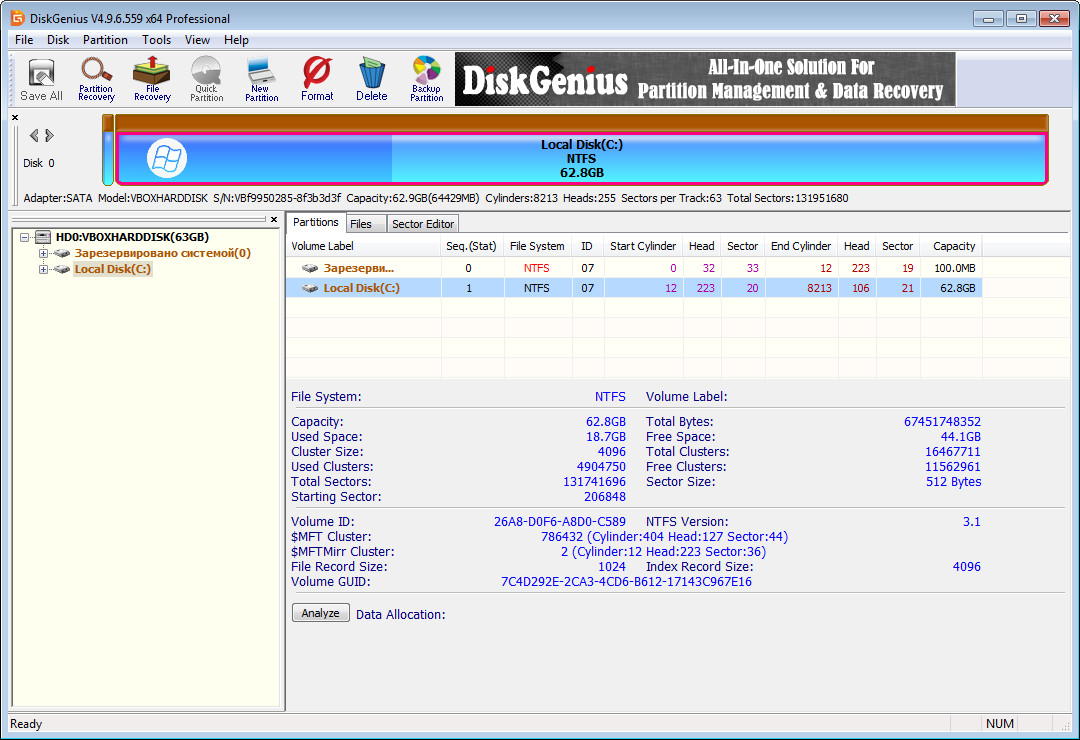Go to previous disk arrow
Image resolution: width=1080 pixels, height=740 pixels.
[x=34, y=136]
